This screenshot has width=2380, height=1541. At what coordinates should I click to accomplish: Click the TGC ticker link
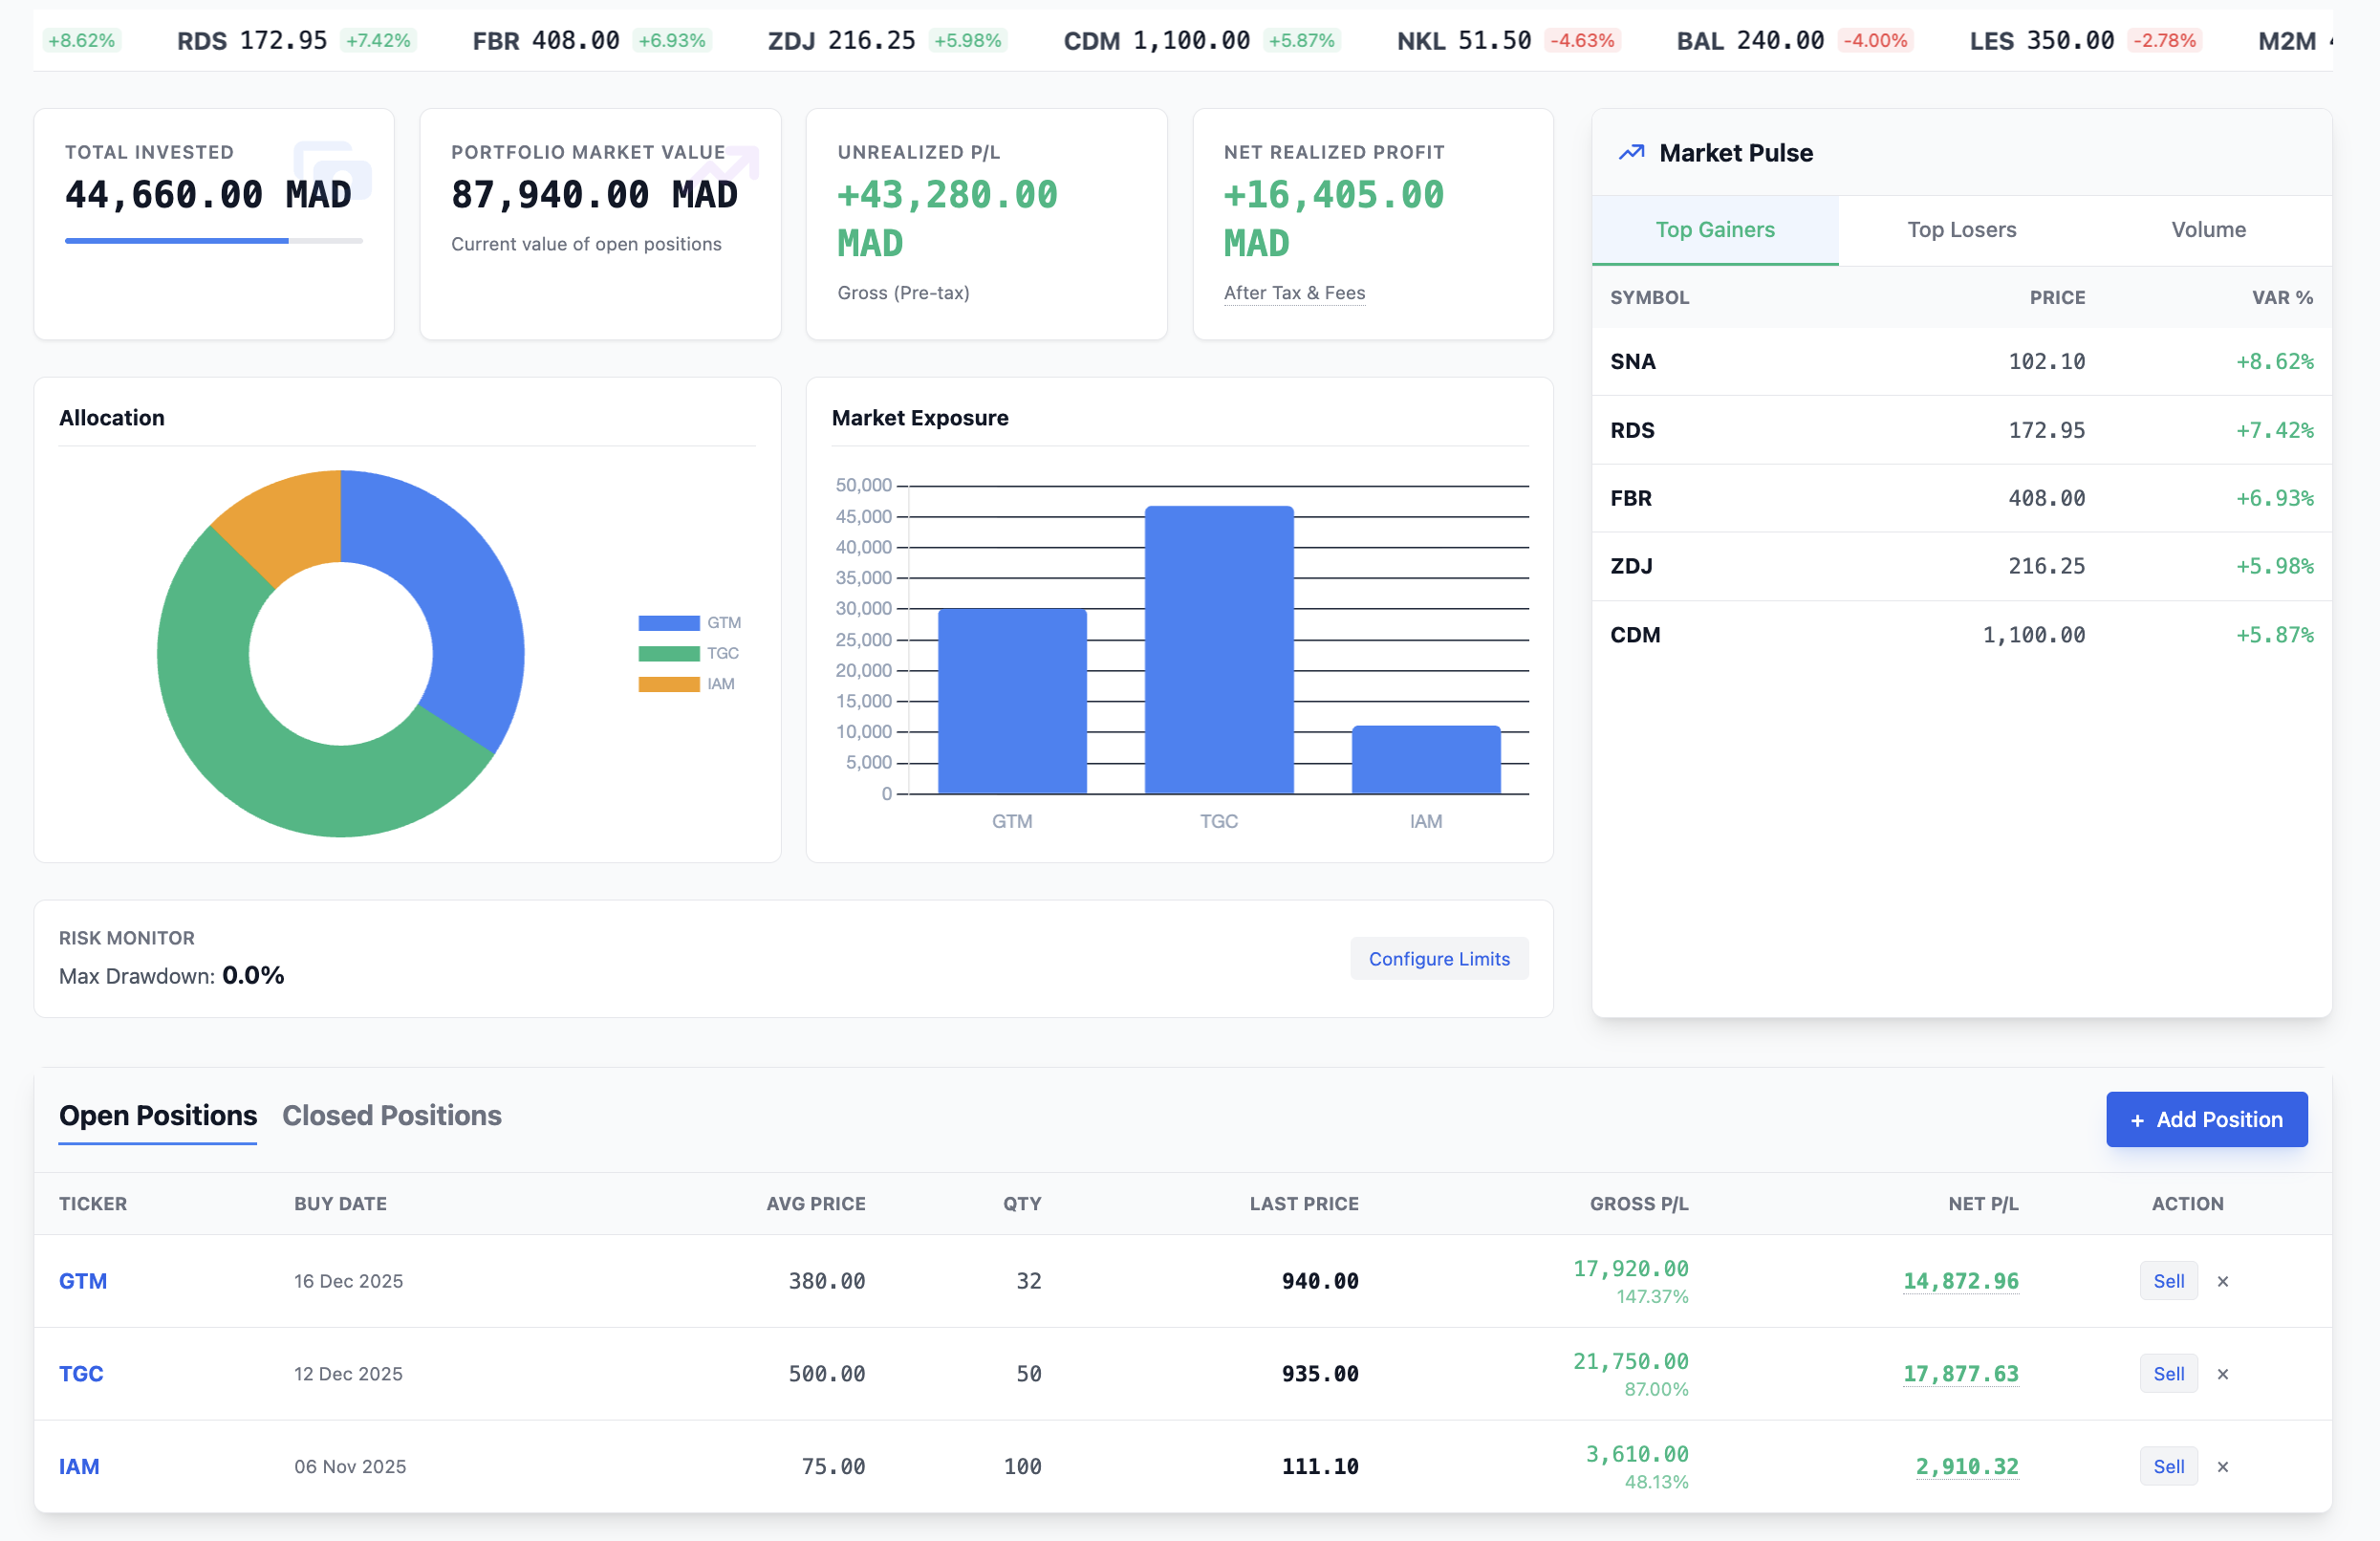click(x=81, y=1373)
